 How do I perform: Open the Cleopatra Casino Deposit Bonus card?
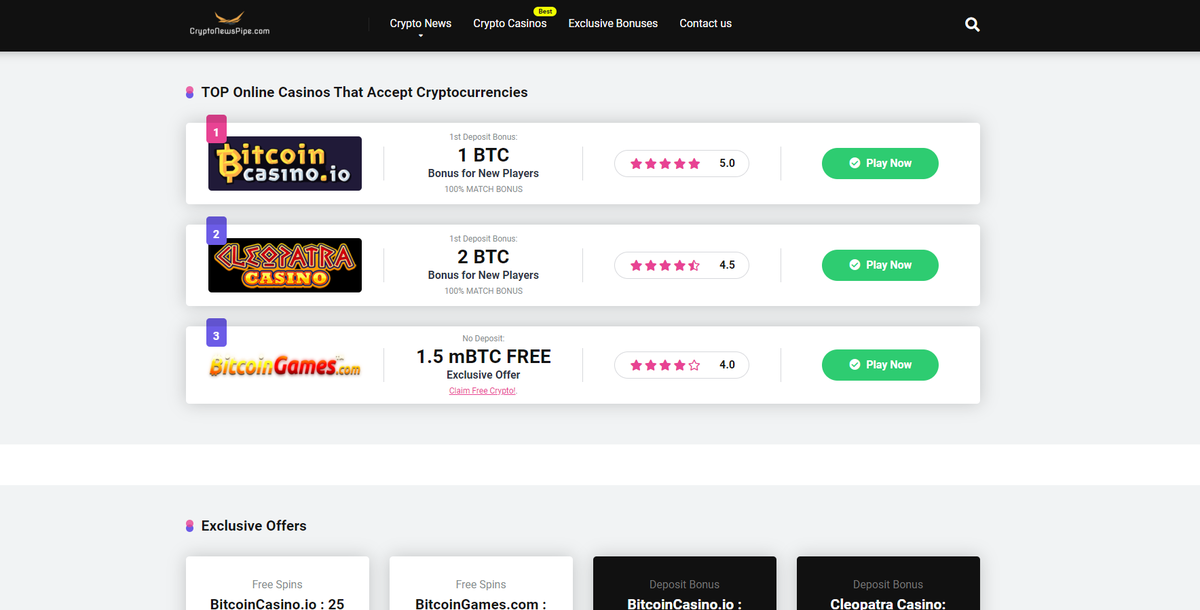pos(888,590)
